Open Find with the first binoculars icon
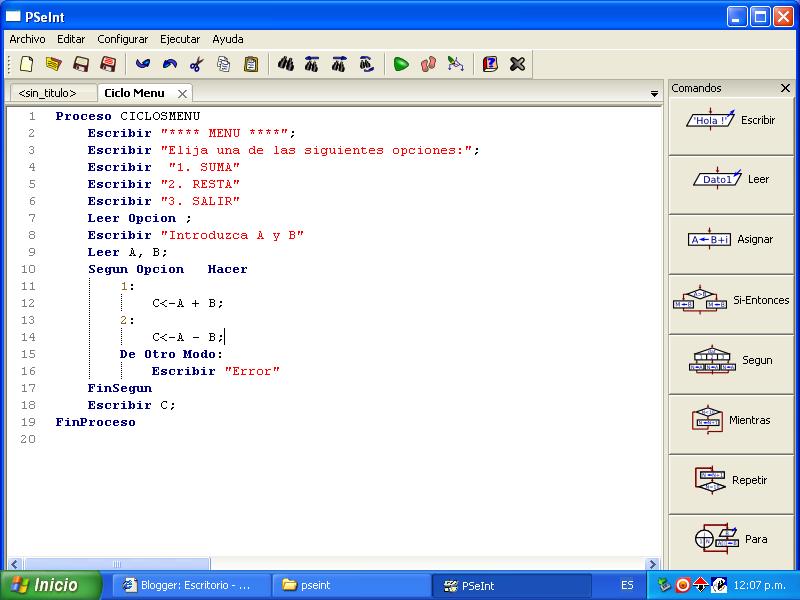Image resolution: width=800 pixels, height=600 pixels. [x=286, y=64]
